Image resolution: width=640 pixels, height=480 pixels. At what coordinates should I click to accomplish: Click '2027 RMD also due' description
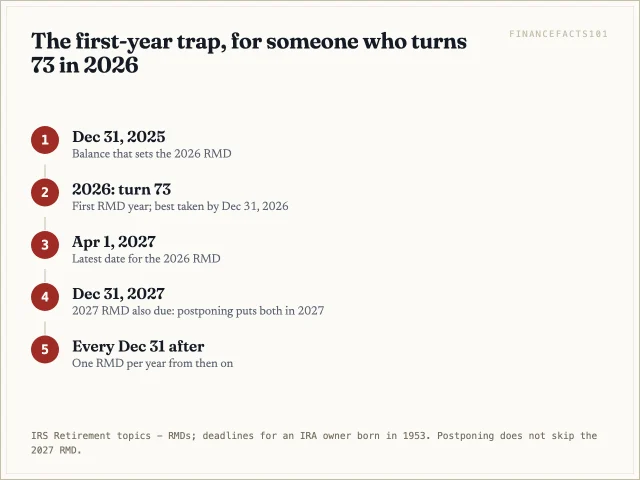click(x=198, y=311)
